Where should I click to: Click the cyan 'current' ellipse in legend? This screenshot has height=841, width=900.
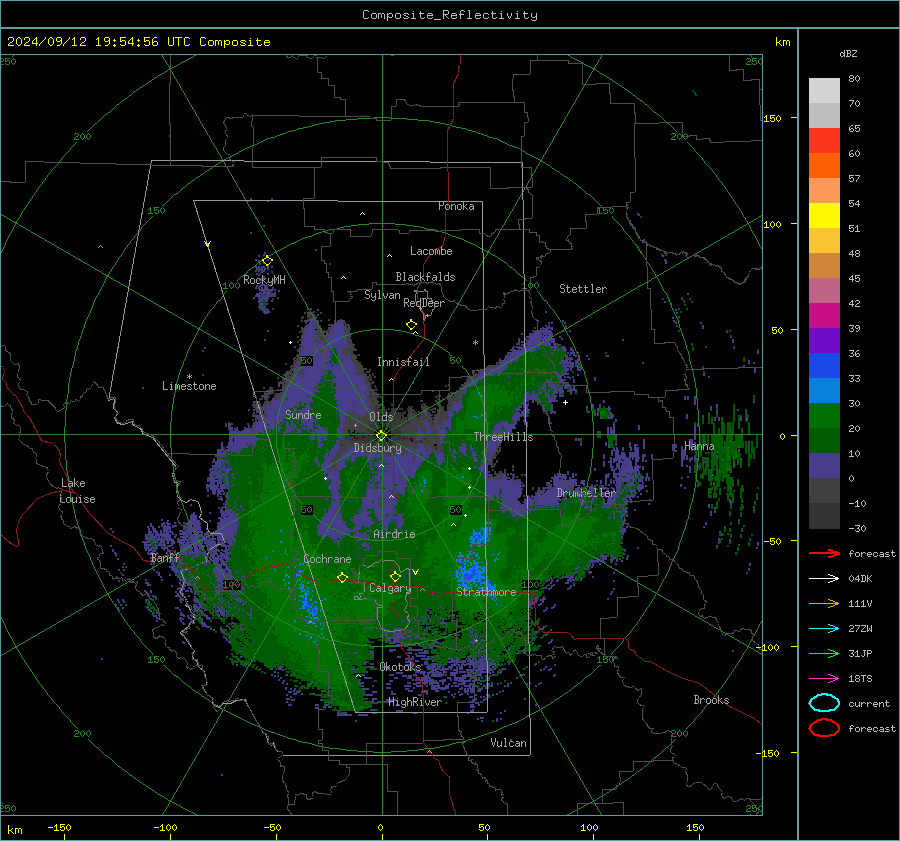(x=824, y=703)
